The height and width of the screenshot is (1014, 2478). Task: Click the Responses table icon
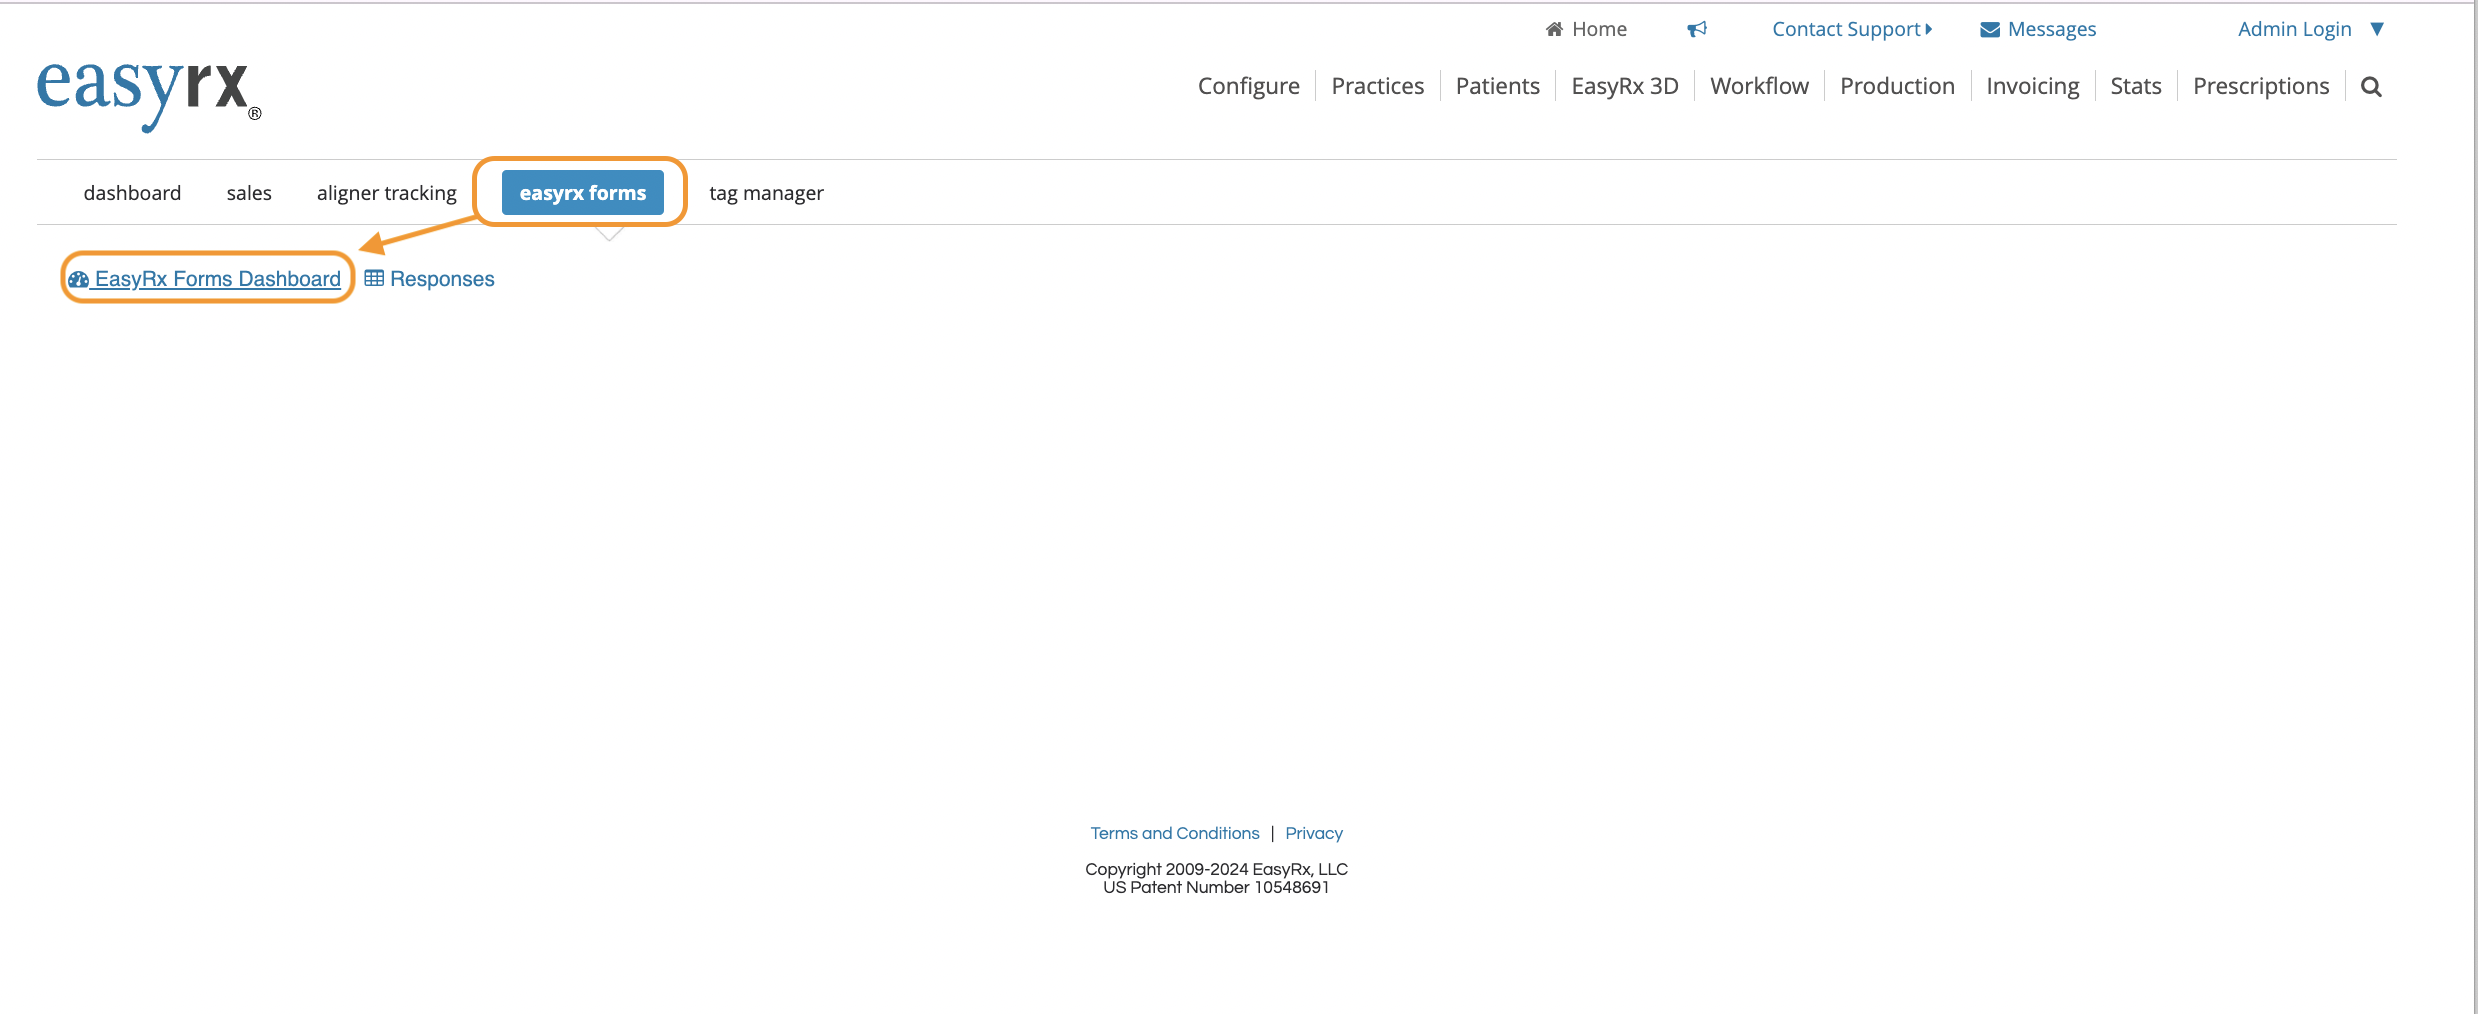(x=374, y=278)
